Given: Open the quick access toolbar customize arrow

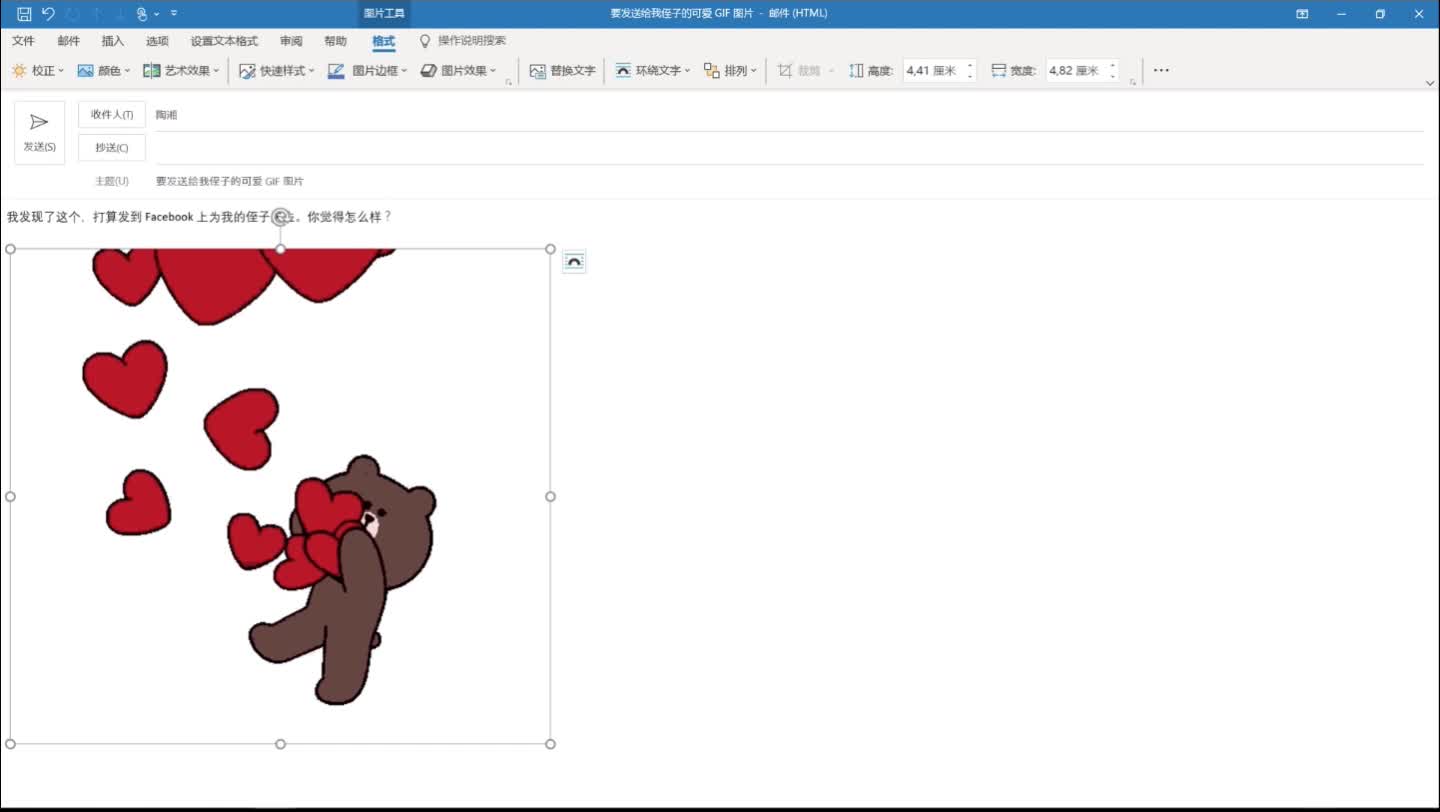Looking at the screenshot, I should pyautogui.click(x=174, y=14).
